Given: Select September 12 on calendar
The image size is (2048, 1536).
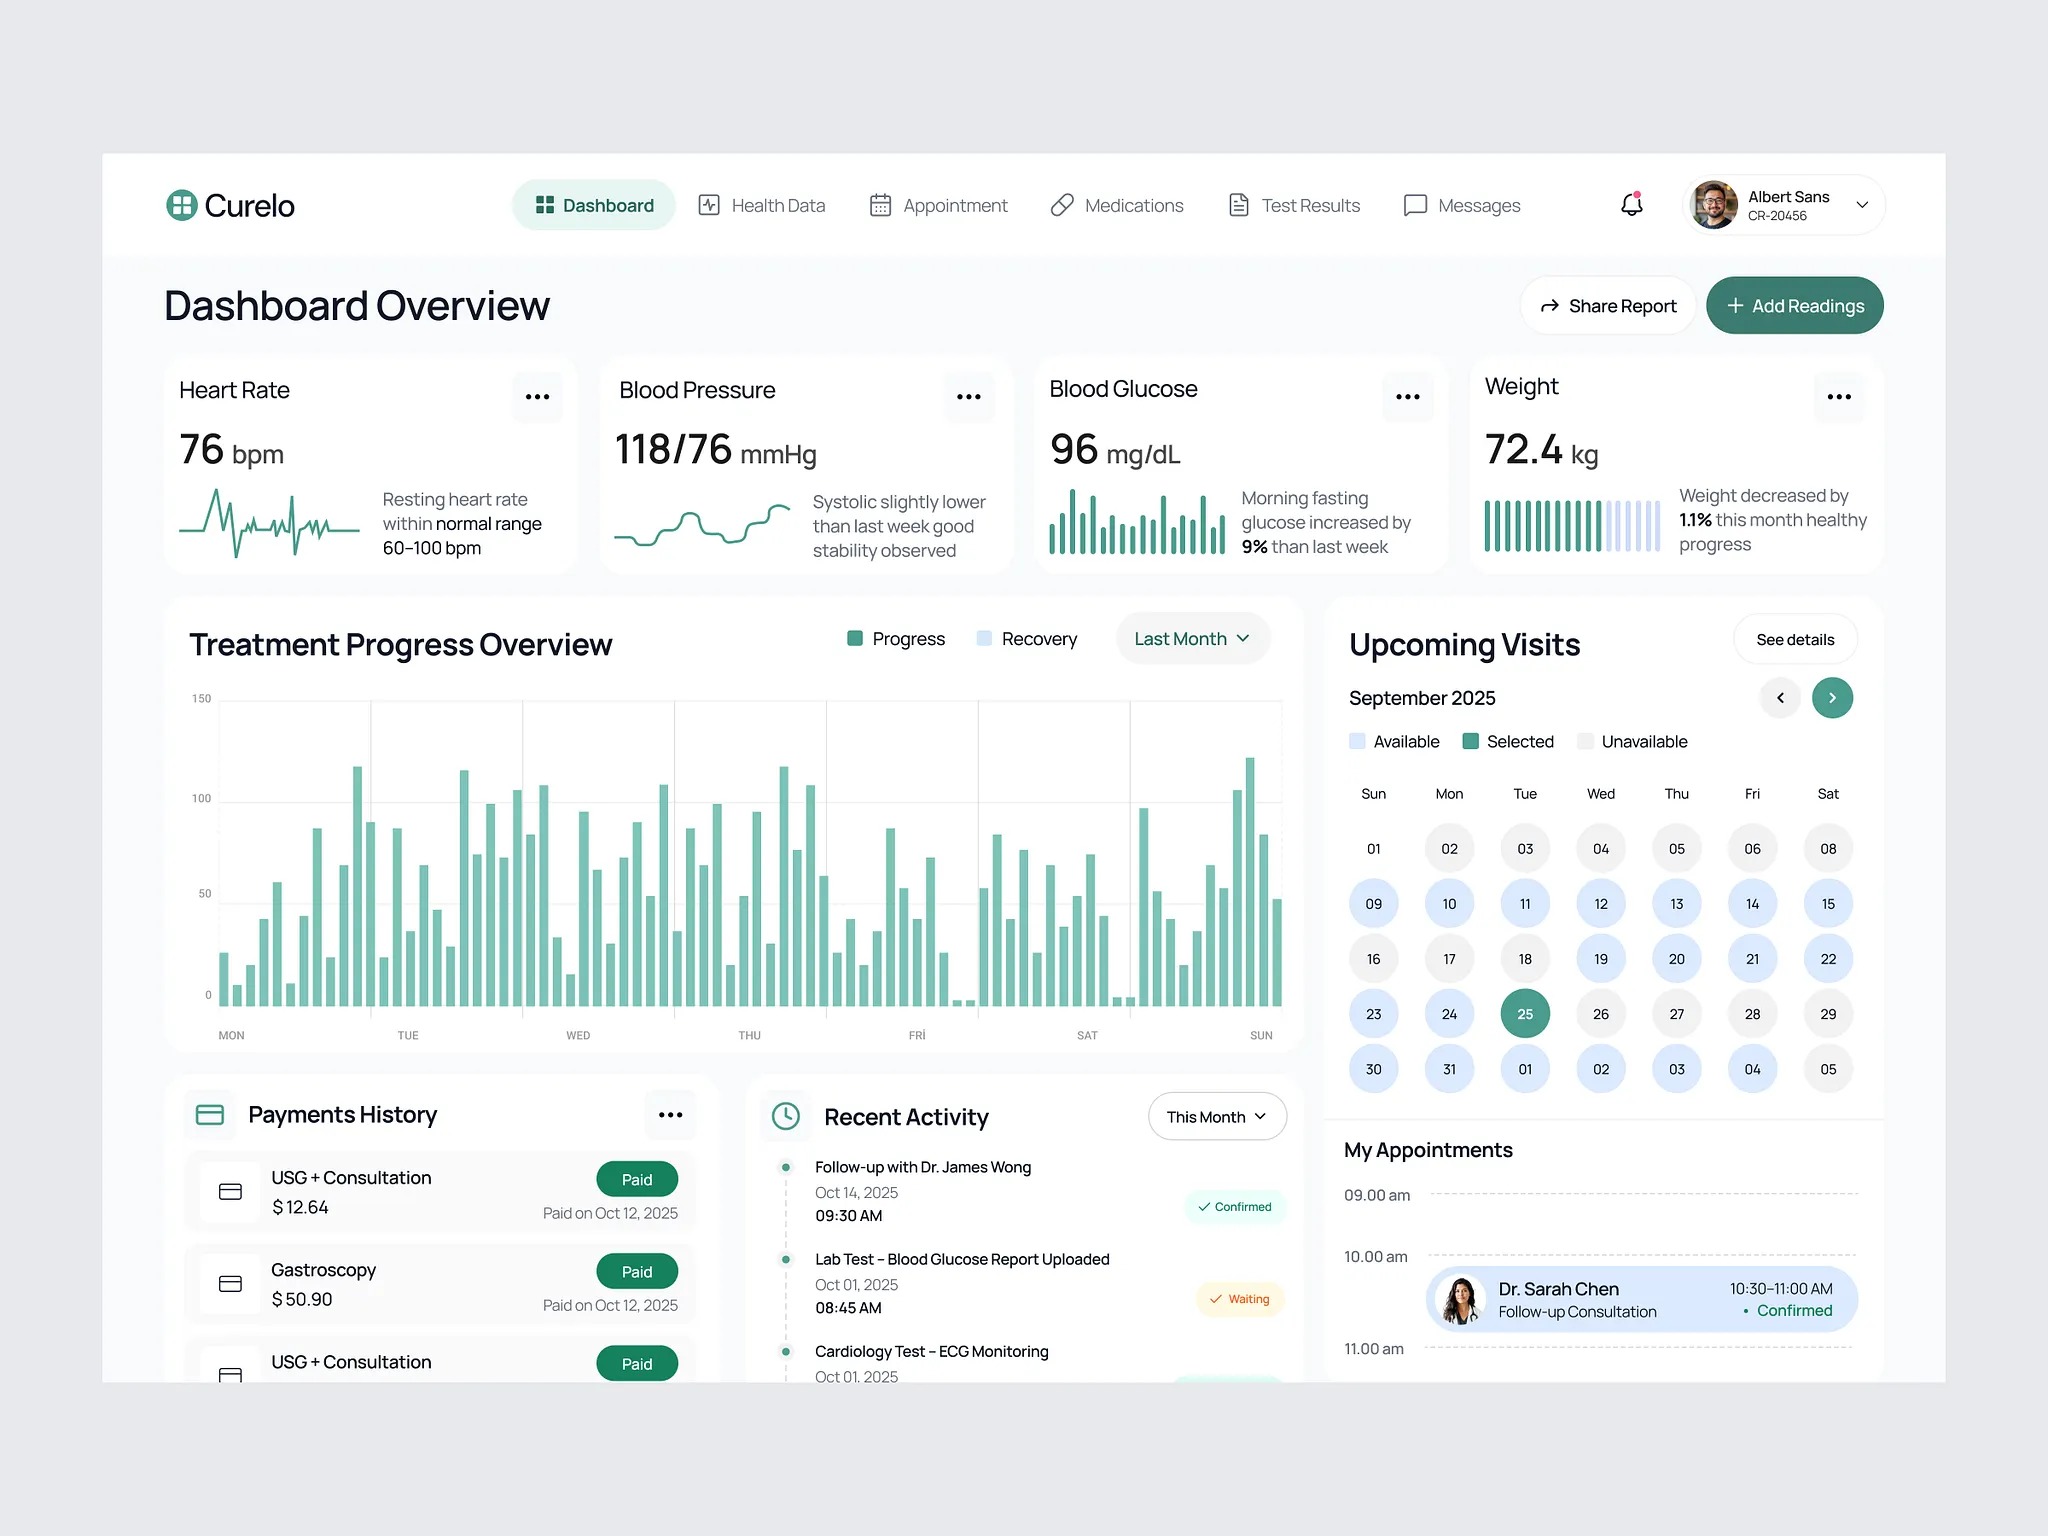Looking at the screenshot, I should click(1601, 904).
